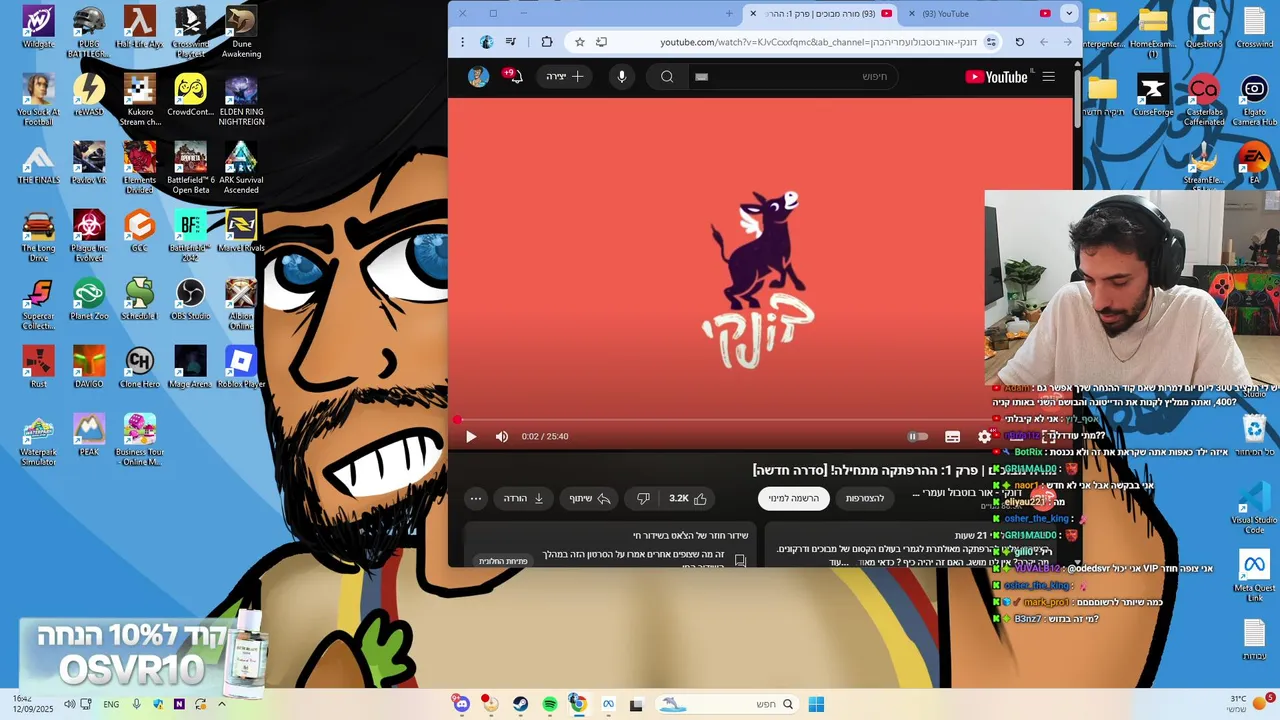Open taskbar volume speaker icon

(69, 704)
